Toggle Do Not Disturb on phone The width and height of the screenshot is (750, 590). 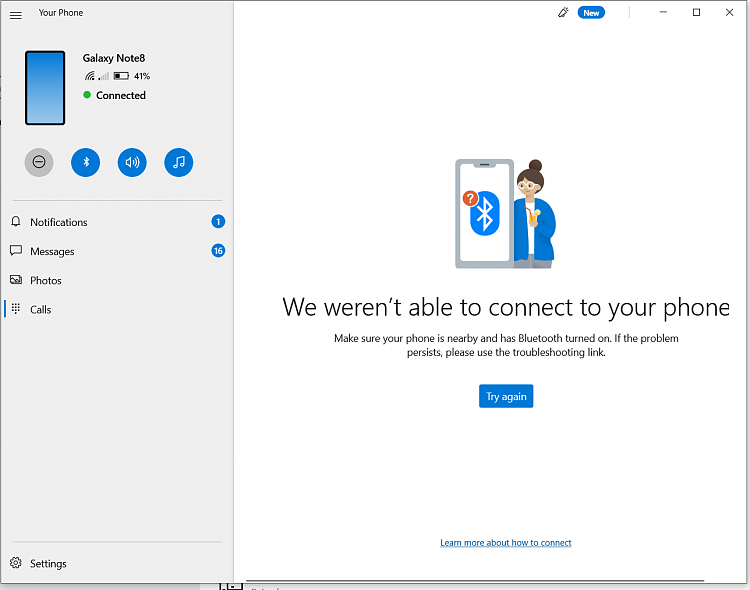[39, 162]
